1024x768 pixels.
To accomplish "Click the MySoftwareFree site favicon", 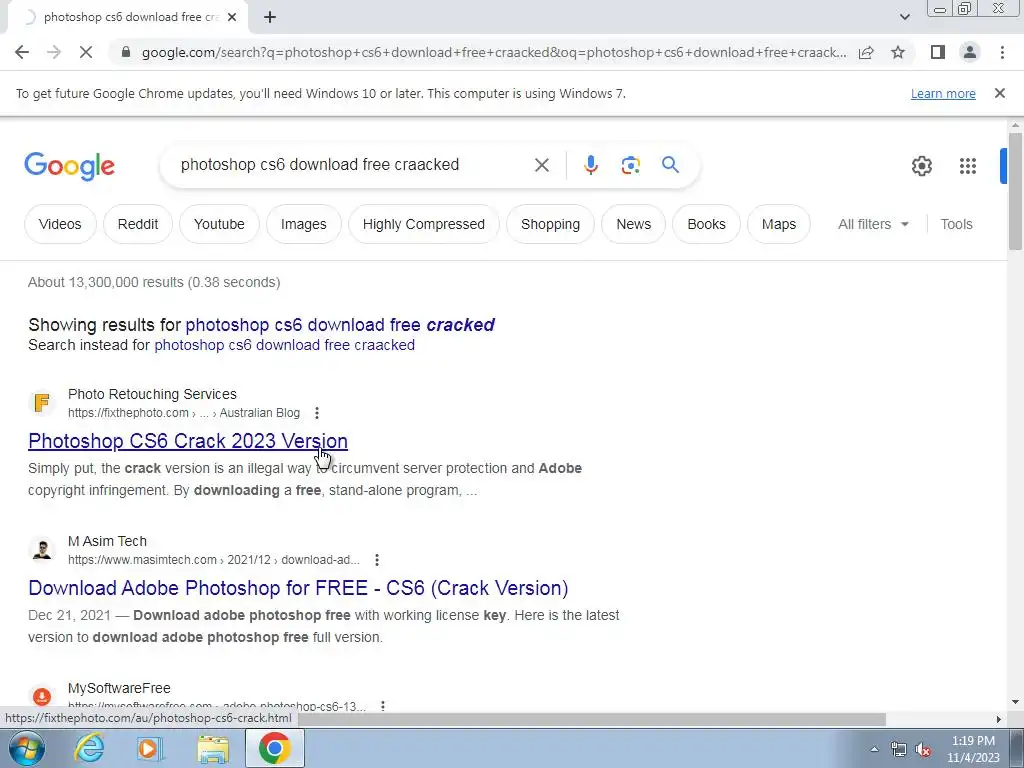I will pyautogui.click(x=42, y=696).
